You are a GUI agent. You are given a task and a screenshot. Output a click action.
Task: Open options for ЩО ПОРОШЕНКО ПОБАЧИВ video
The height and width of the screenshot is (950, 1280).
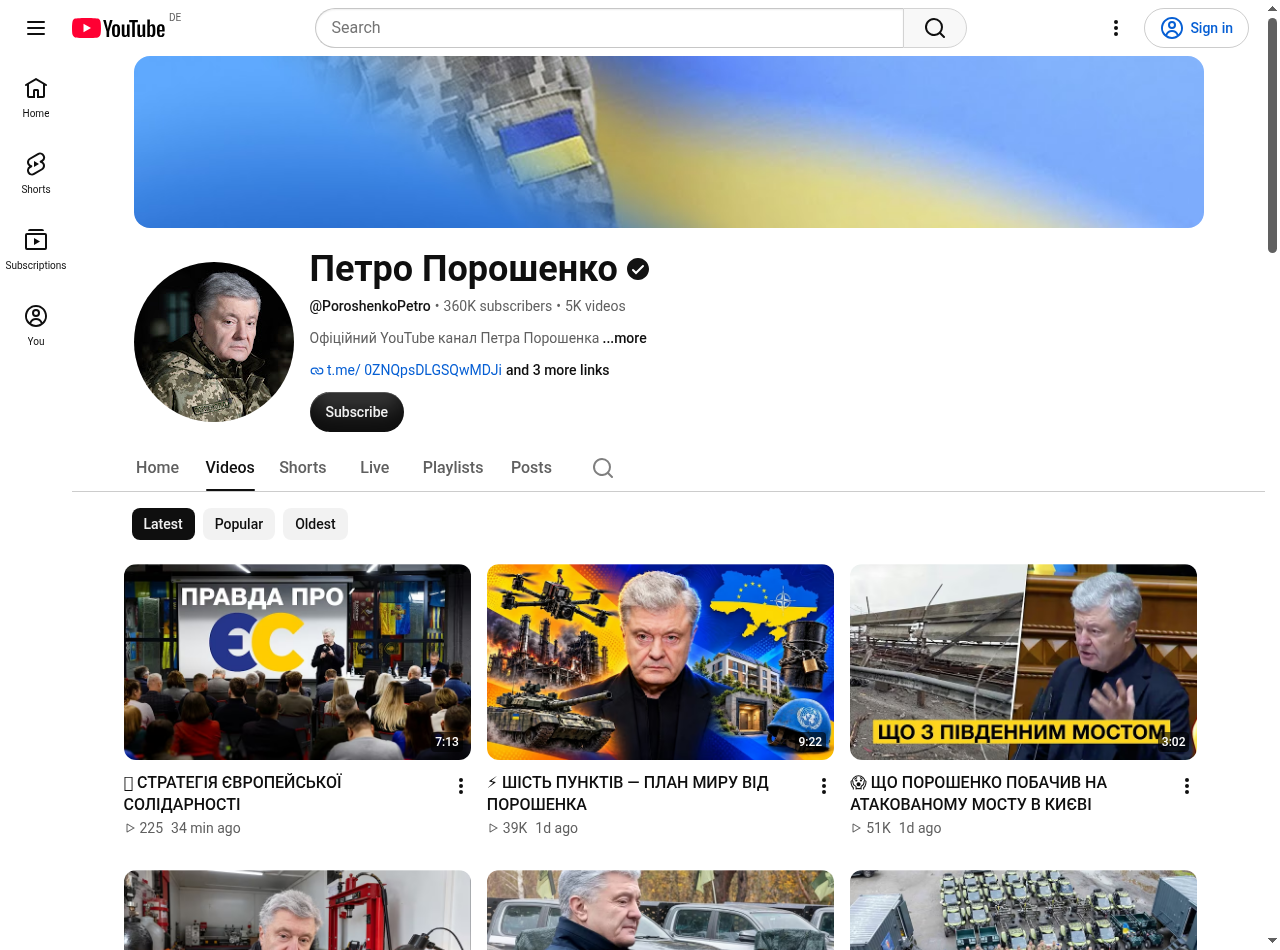1187,786
